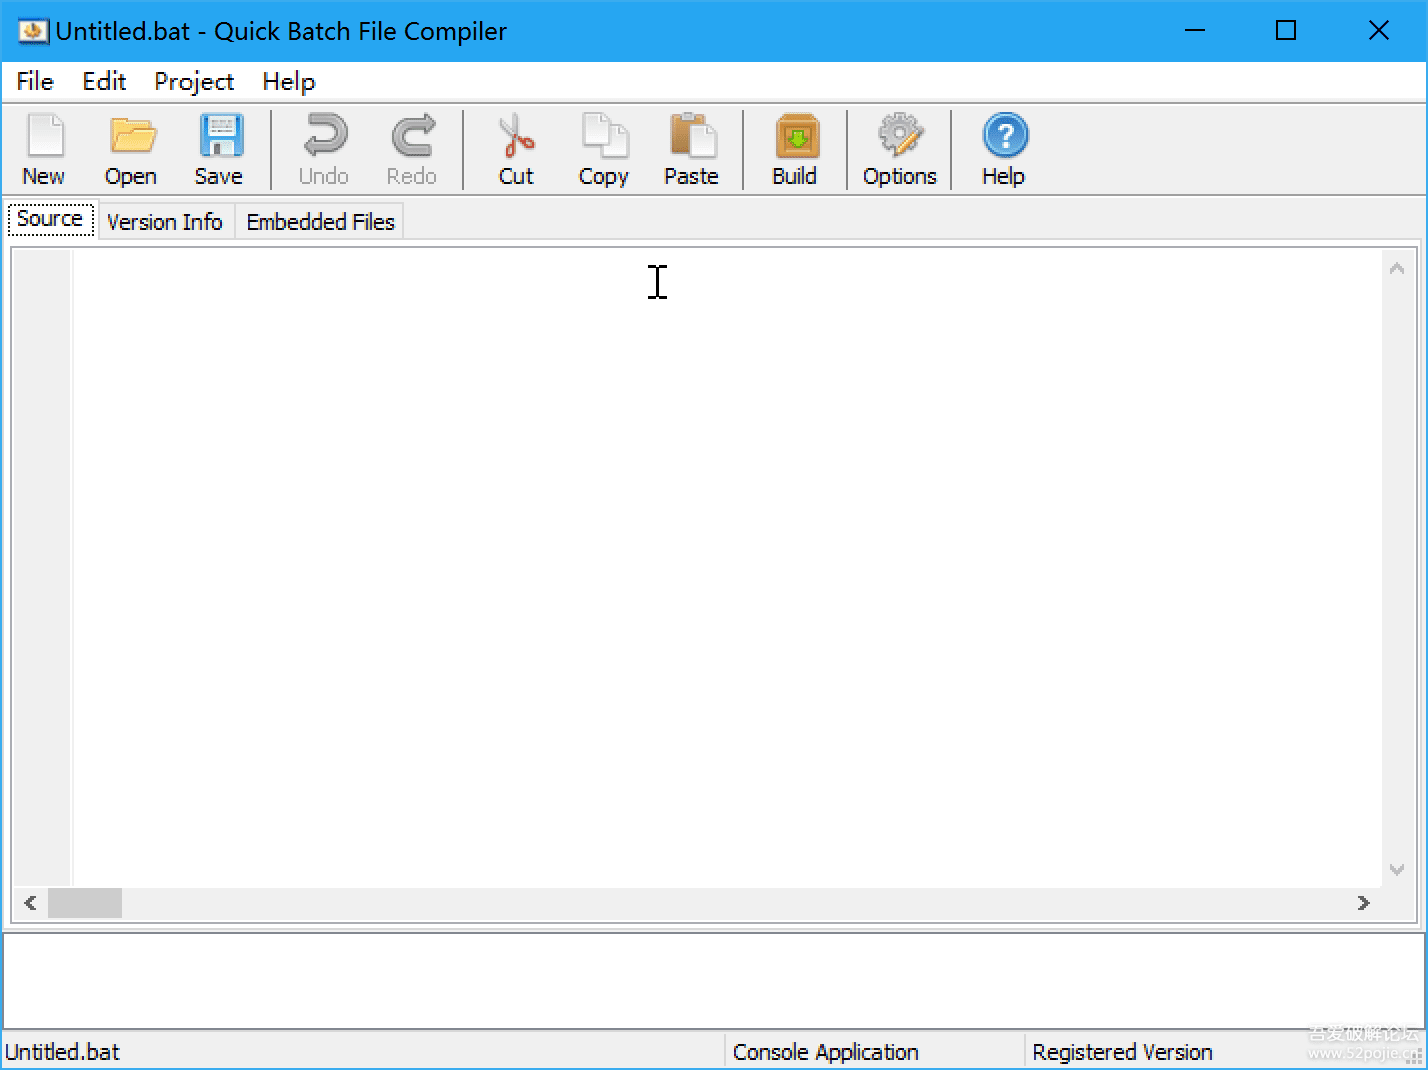Click the horizontal scrollbar right arrow
This screenshot has width=1428, height=1070.
(x=1364, y=903)
